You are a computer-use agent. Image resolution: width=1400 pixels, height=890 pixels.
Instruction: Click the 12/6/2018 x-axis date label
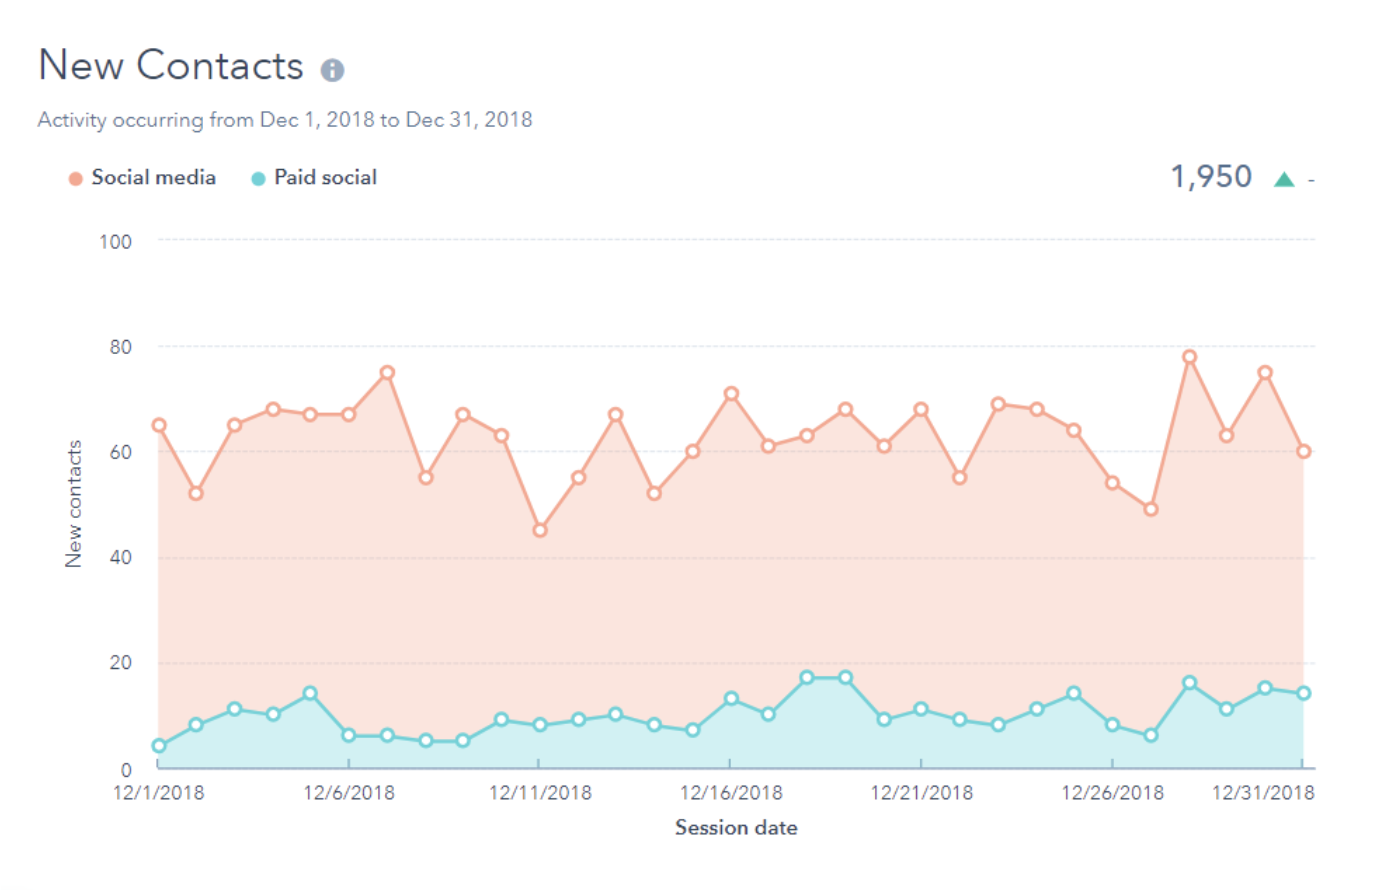tap(349, 793)
